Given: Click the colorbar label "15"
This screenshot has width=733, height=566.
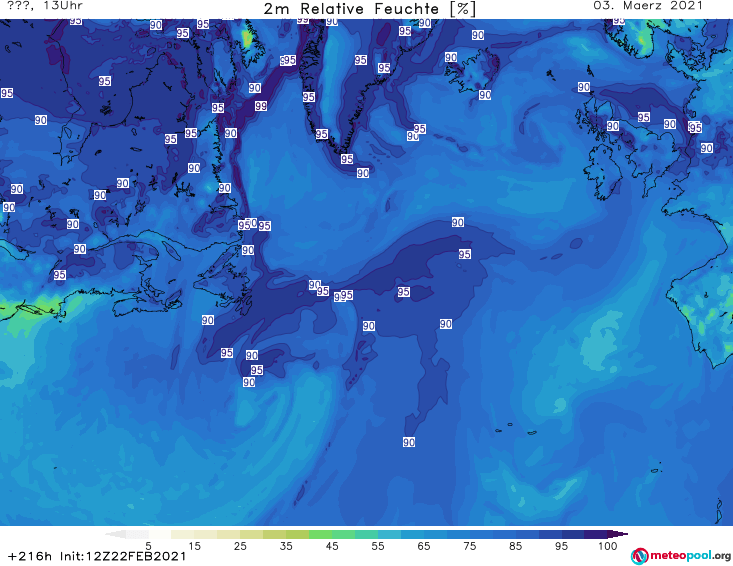Looking at the screenshot, I should click(194, 545).
